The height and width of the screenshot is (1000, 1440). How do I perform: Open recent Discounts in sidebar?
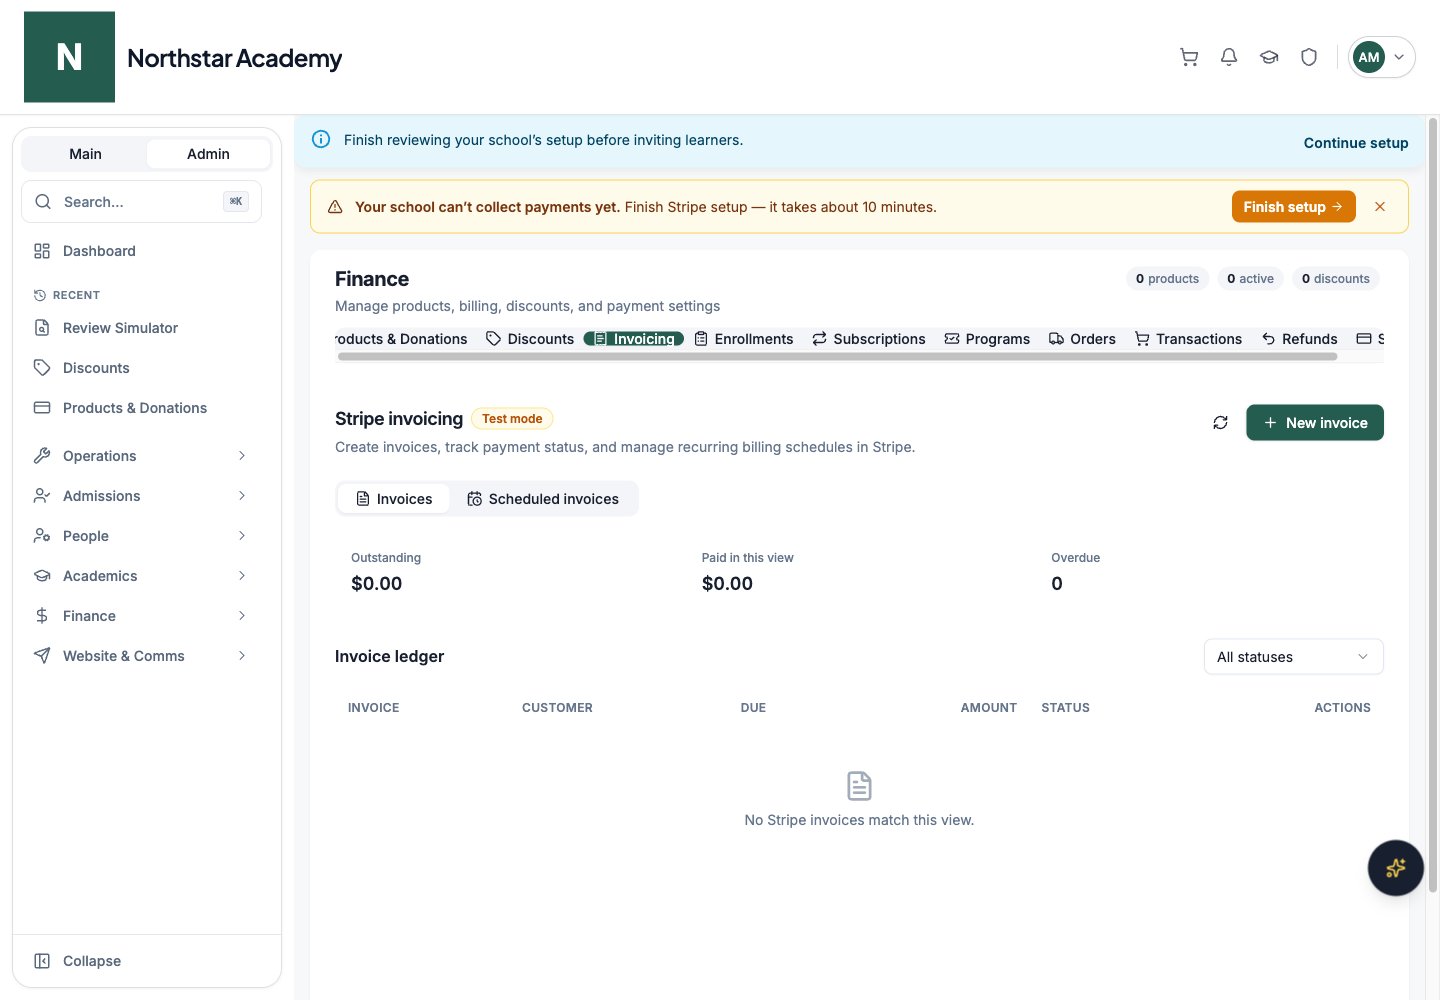pyautogui.click(x=141, y=368)
